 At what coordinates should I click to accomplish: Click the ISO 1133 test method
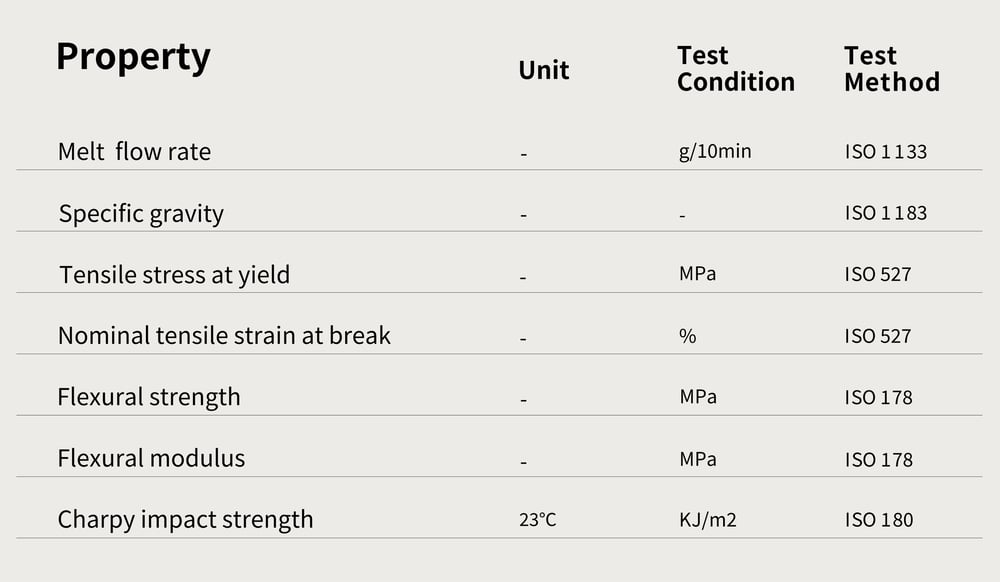click(886, 152)
